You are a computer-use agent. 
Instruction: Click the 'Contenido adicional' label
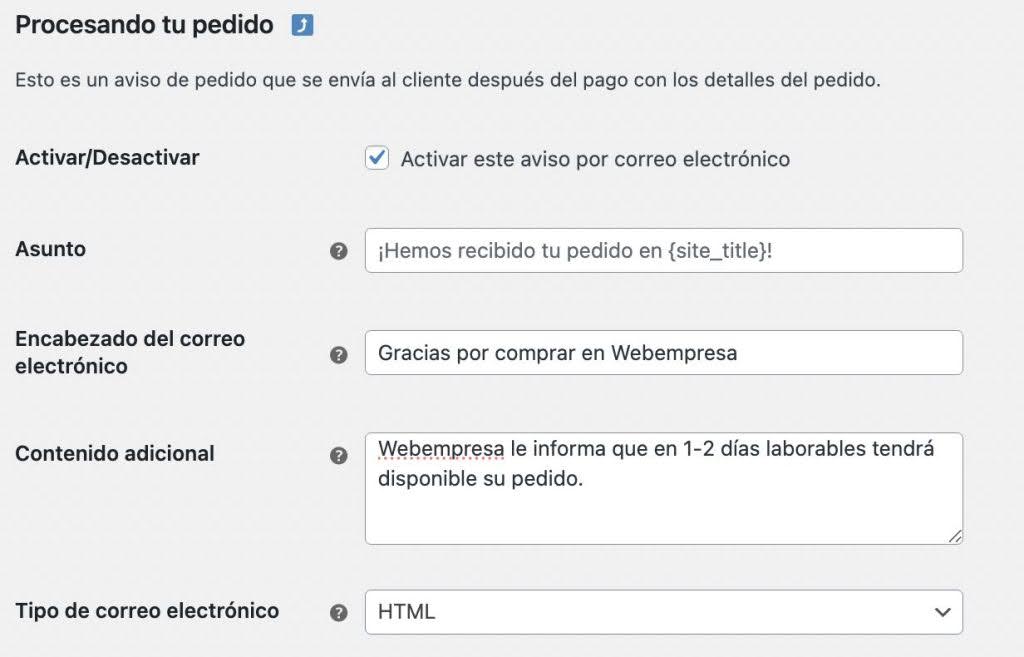(115, 453)
